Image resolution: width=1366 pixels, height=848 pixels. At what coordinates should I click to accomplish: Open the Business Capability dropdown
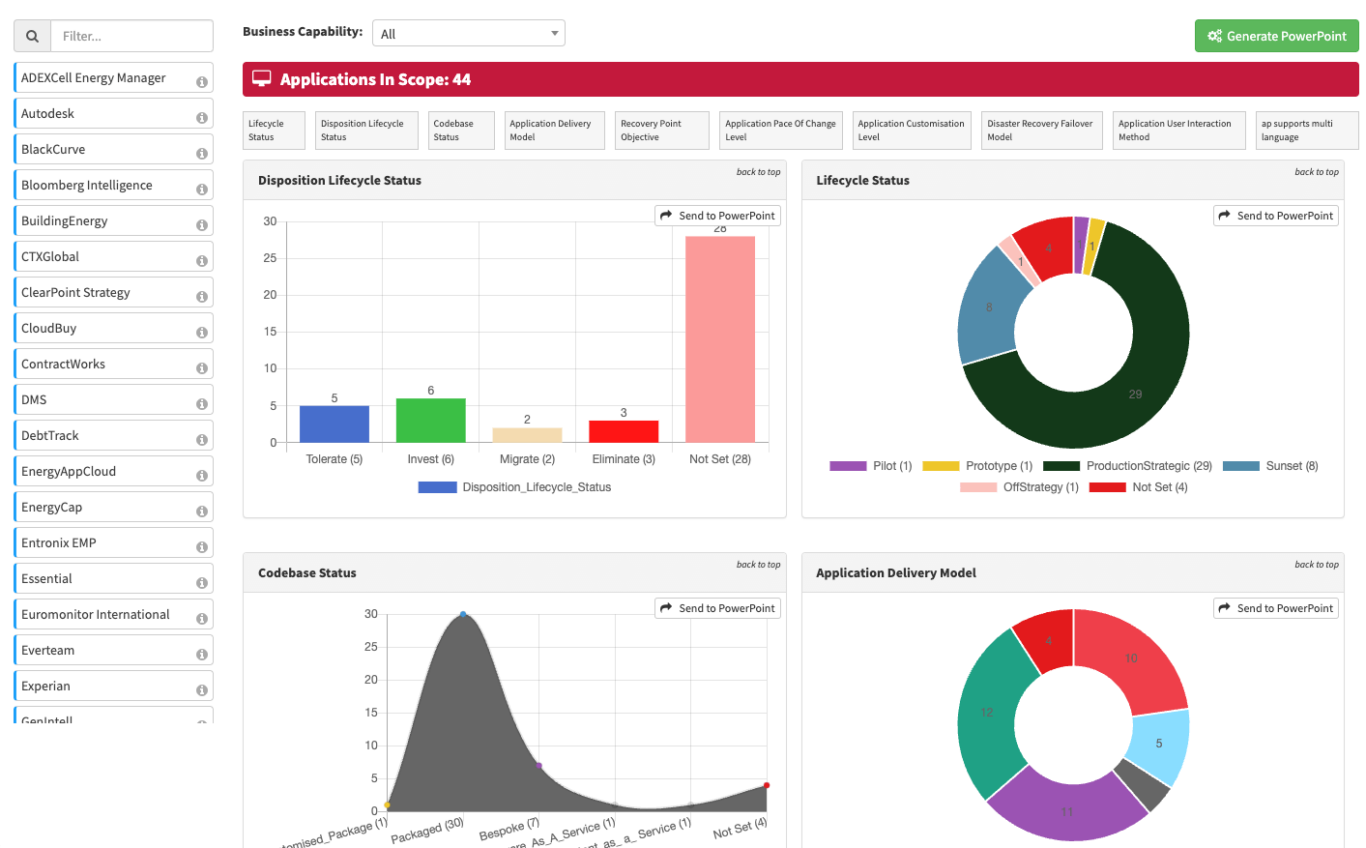coord(468,33)
